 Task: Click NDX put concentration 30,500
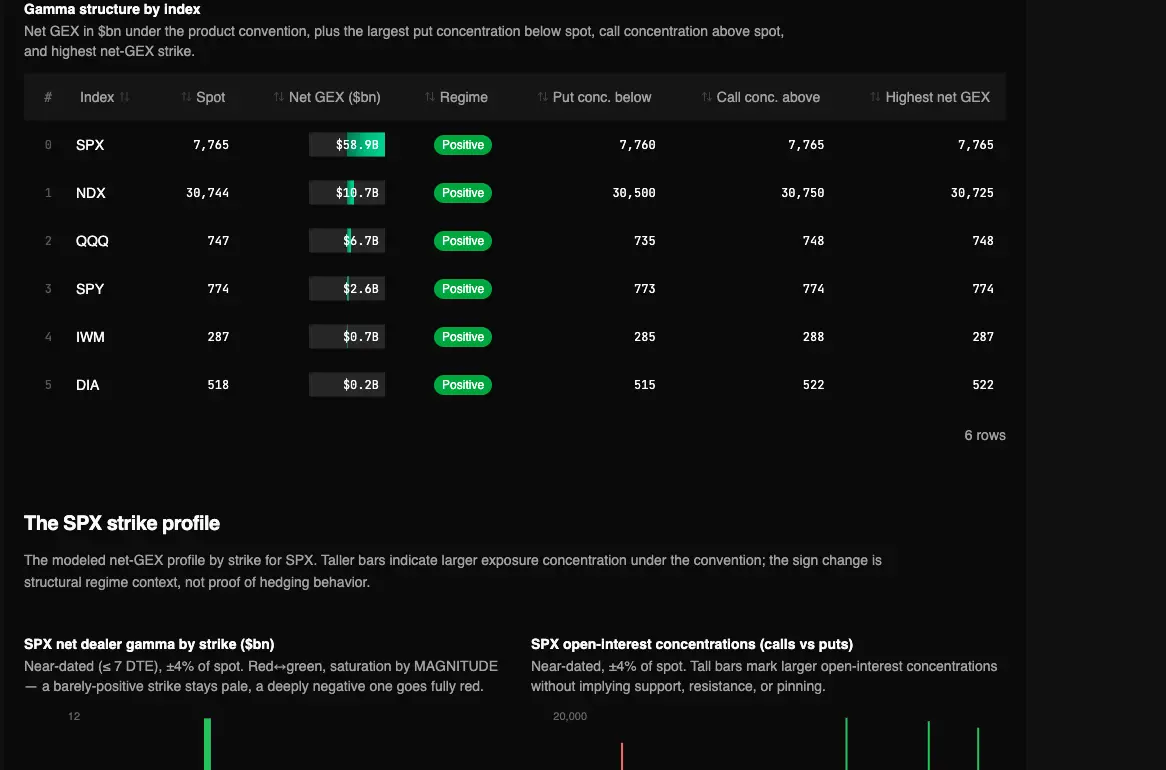tap(634, 193)
